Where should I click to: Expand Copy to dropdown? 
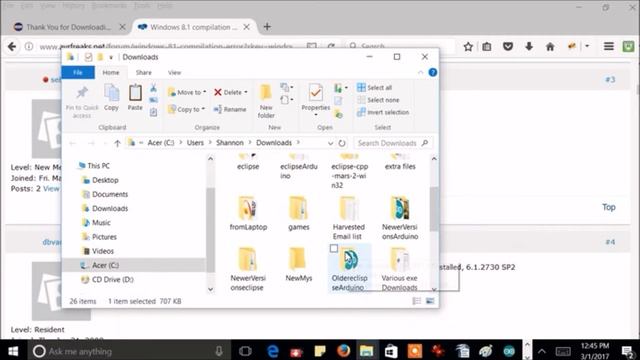203,109
